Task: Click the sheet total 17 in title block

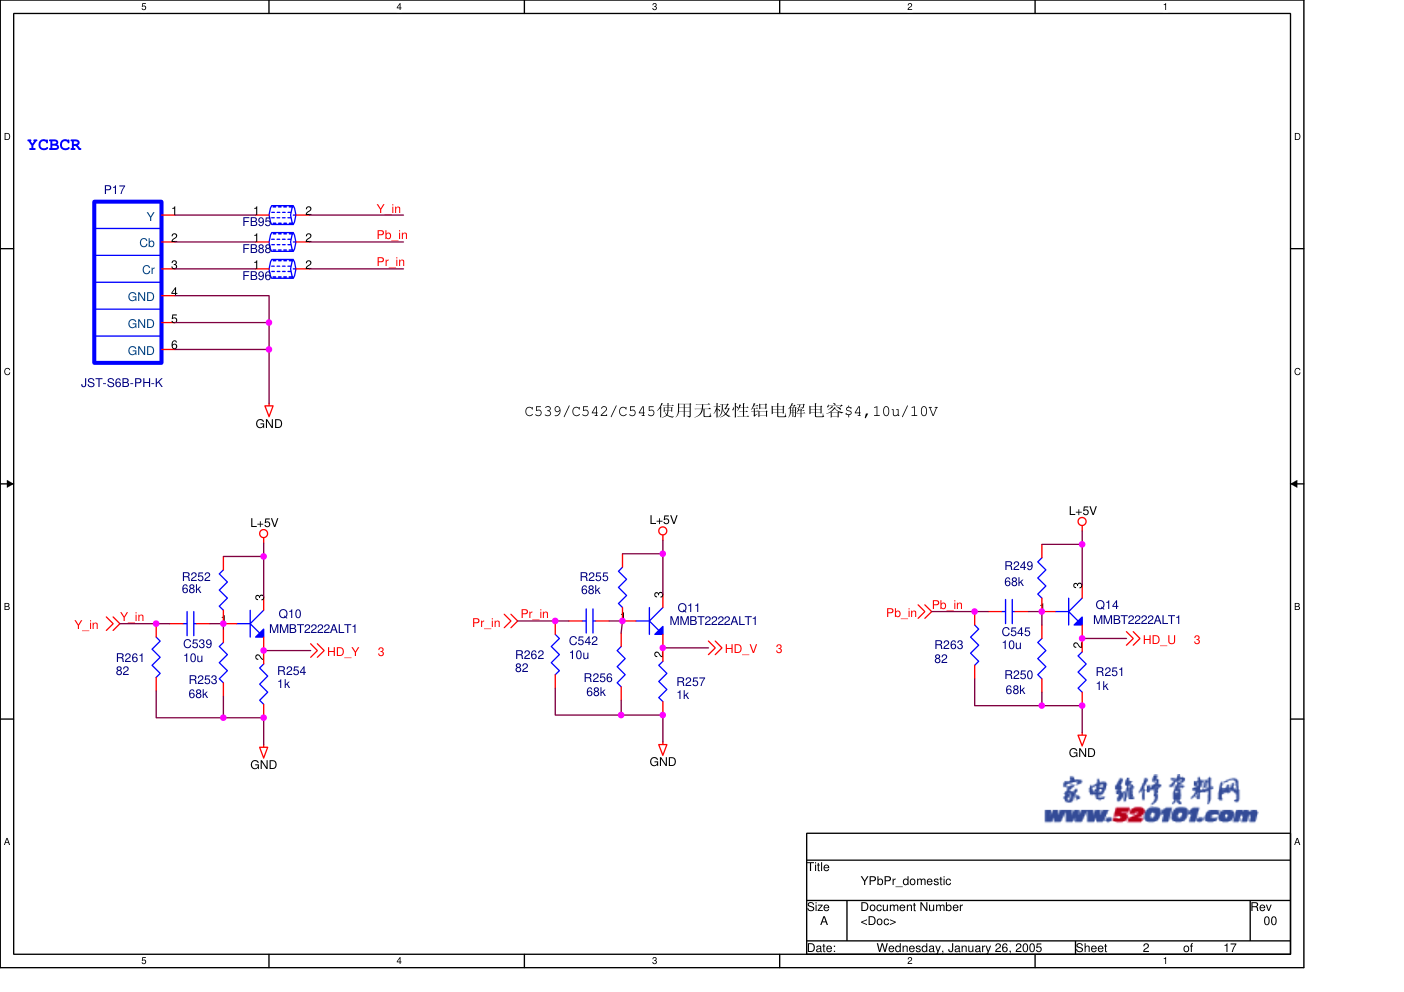Action: (x=1230, y=948)
